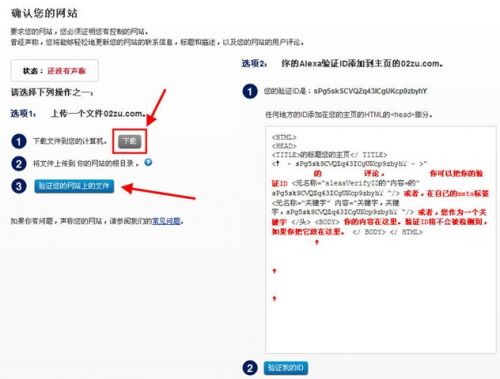Click the text 请选择下列操作之一

[x=52, y=92]
